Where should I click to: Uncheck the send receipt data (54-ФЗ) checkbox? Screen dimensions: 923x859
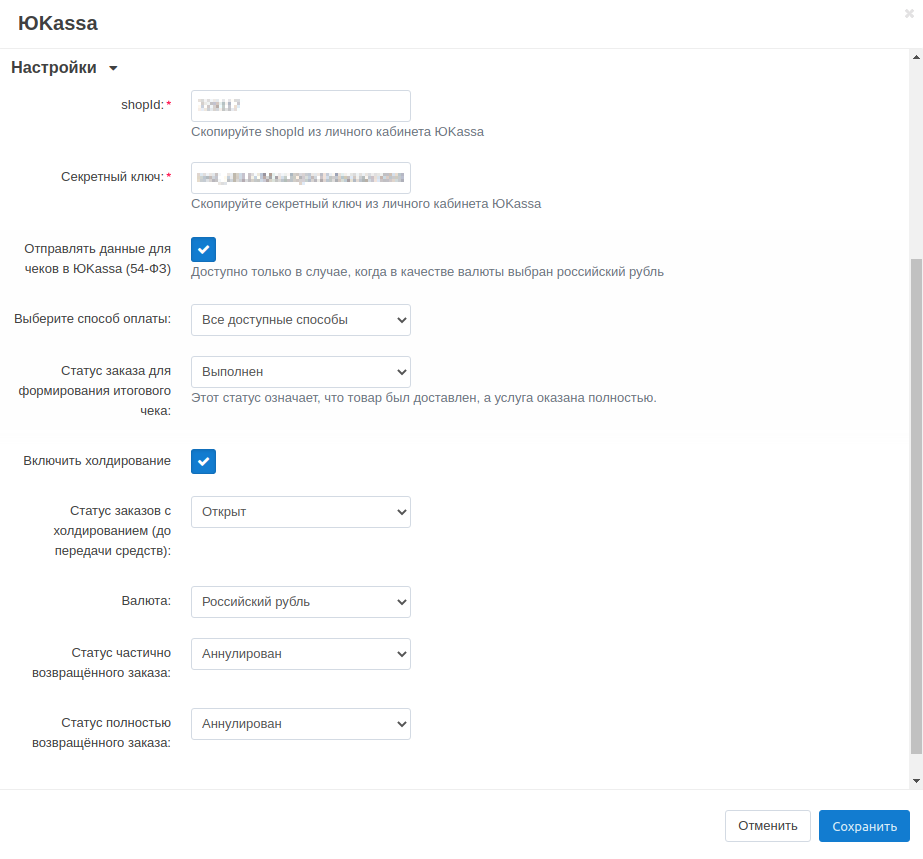[x=204, y=250]
